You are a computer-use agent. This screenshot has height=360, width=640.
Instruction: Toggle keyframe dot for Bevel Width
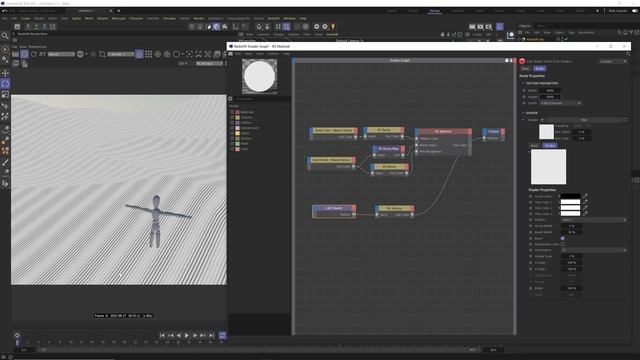531,232
